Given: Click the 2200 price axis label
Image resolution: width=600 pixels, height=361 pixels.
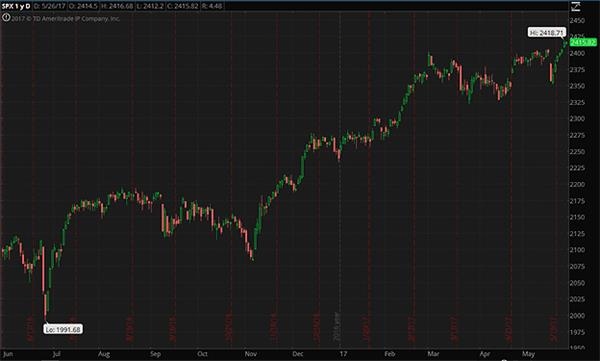Looking at the screenshot, I should 577,184.
